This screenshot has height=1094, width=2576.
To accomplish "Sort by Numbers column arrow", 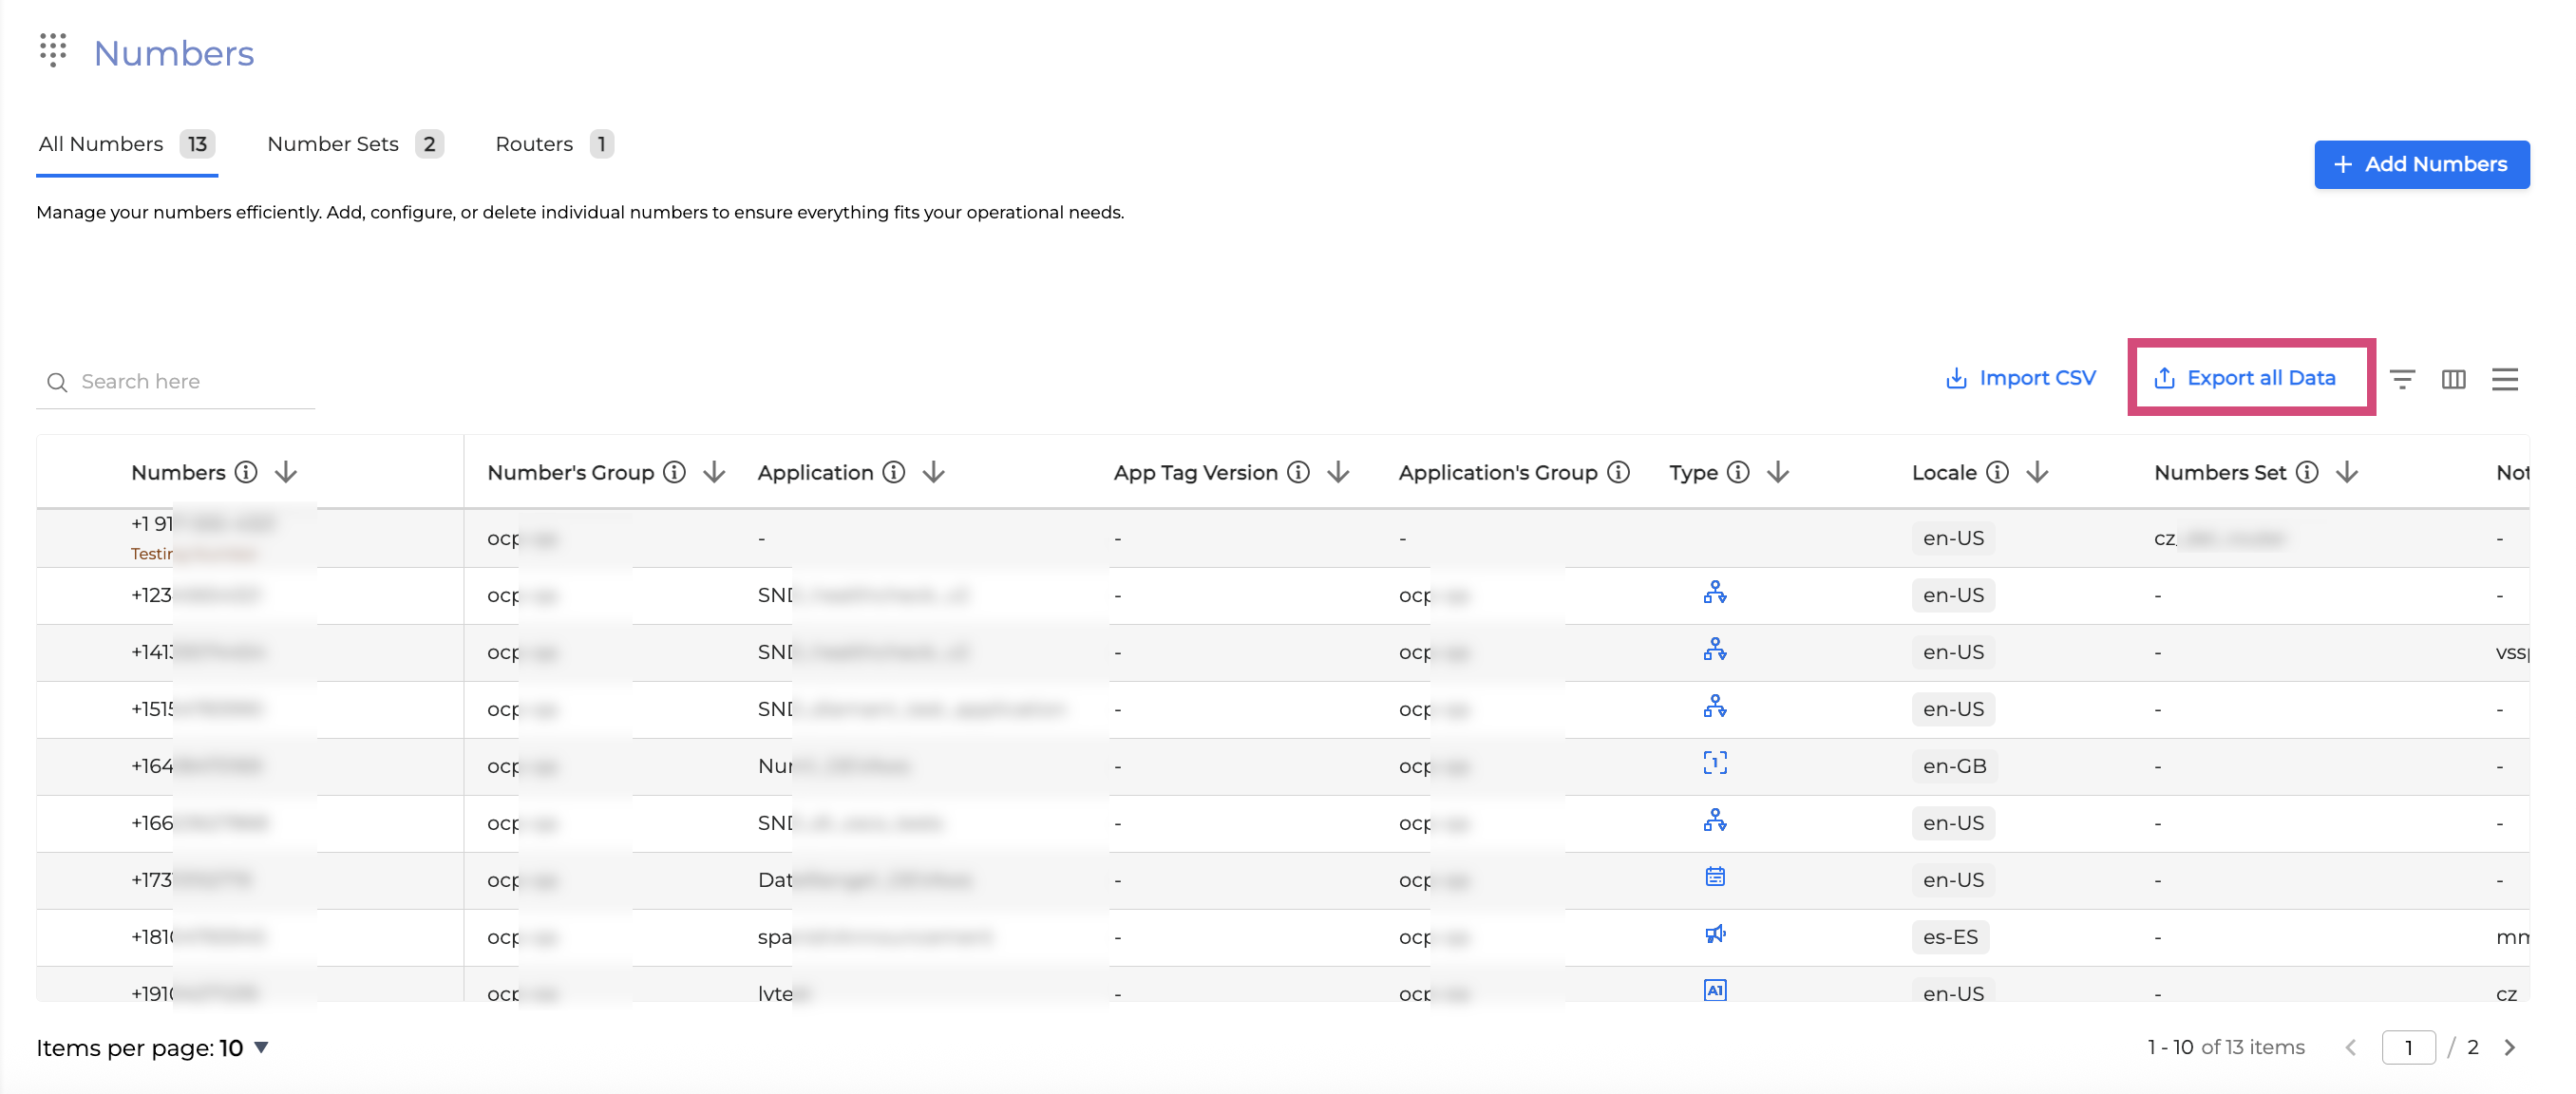I will pyautogui.click(x=286, y=472).
